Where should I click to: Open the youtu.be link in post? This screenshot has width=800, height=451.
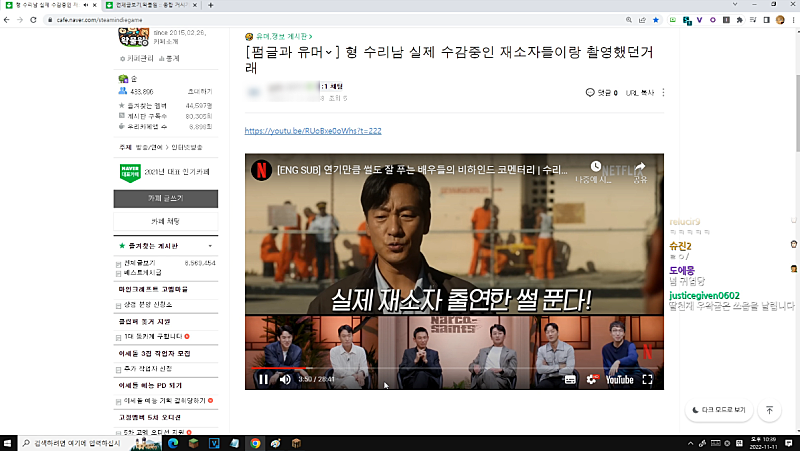(x=313, y=131)
